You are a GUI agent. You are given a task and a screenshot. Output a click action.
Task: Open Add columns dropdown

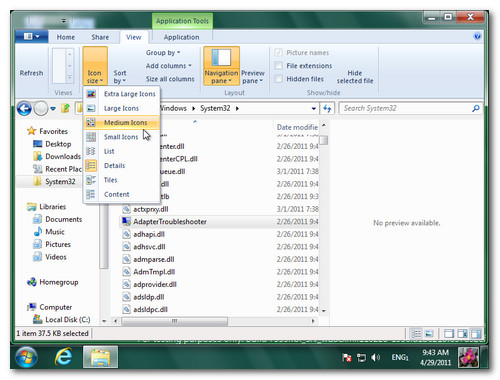(169, 66)
